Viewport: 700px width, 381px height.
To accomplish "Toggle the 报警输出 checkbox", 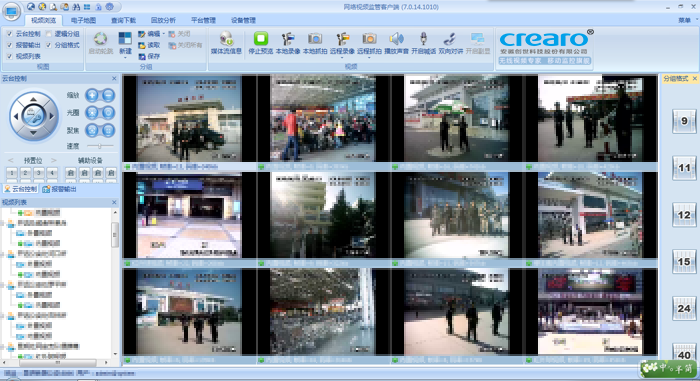I will point(9,45).
